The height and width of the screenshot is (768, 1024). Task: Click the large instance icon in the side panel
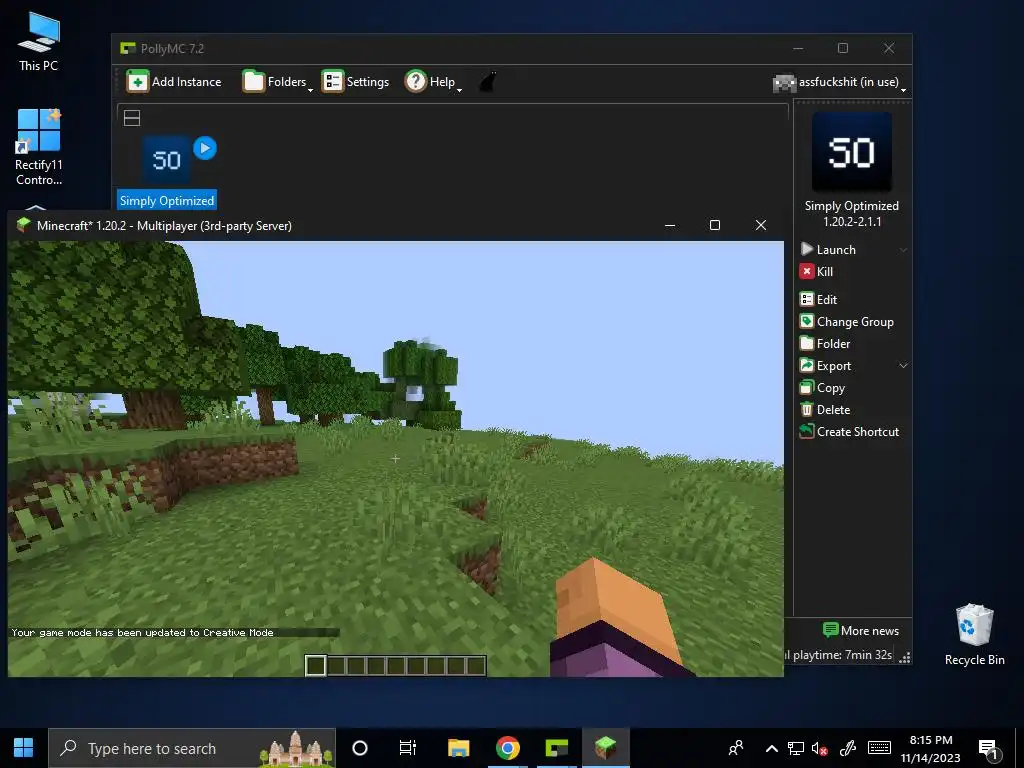(852, 152)
